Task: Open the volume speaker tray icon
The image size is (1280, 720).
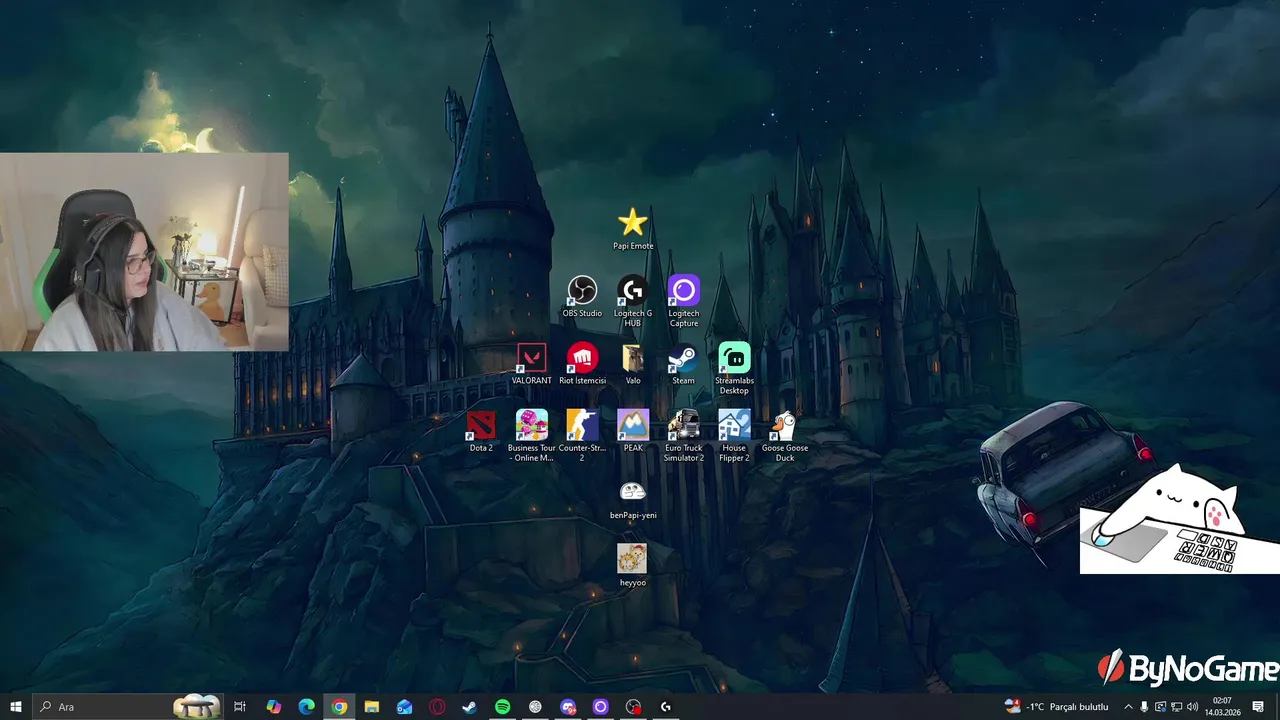Action: 1192,707
